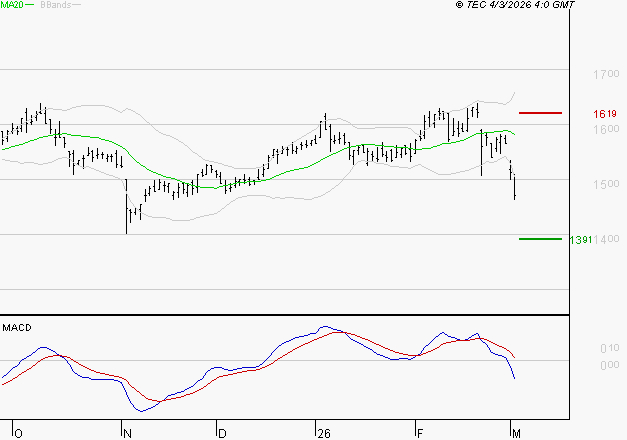This screenshot has height=440, width=627.
Task: Click the F month marker on time axis
Action: [420, 433]
